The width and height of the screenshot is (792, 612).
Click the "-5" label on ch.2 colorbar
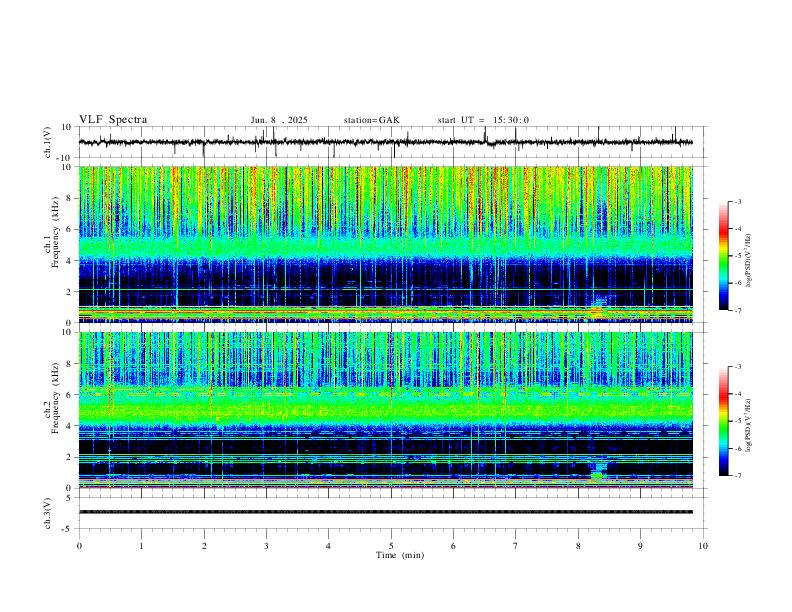coord(738,421)
